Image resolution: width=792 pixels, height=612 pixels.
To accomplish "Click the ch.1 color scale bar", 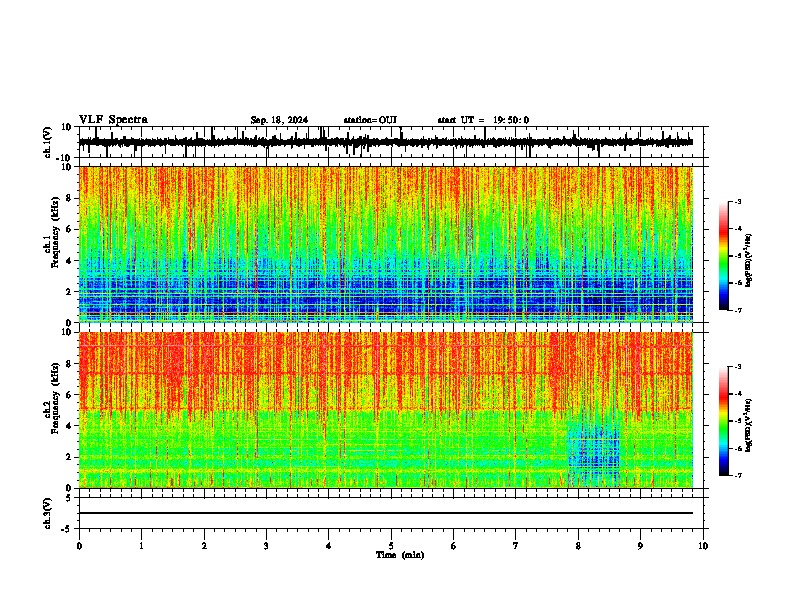I will (724, 256).
